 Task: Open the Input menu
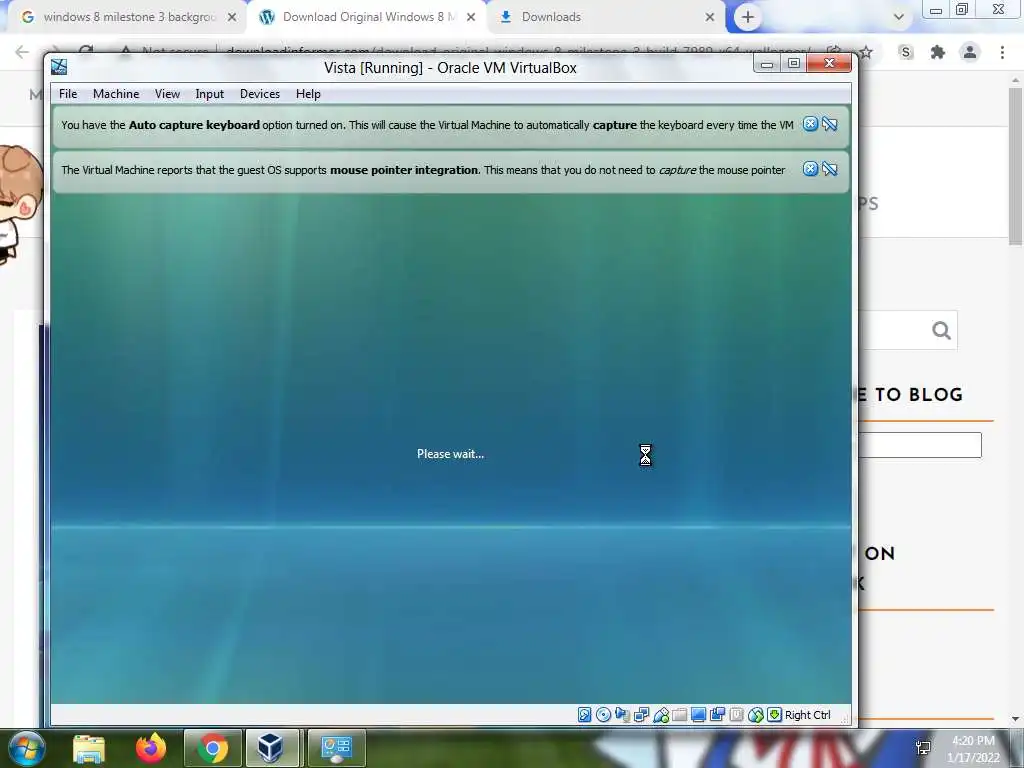[210, 94]
